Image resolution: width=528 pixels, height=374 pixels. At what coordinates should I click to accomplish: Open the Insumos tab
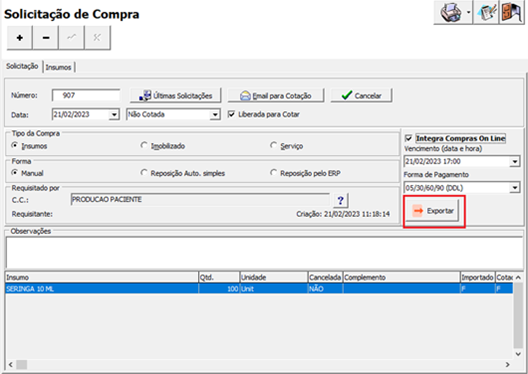[59, 67]
